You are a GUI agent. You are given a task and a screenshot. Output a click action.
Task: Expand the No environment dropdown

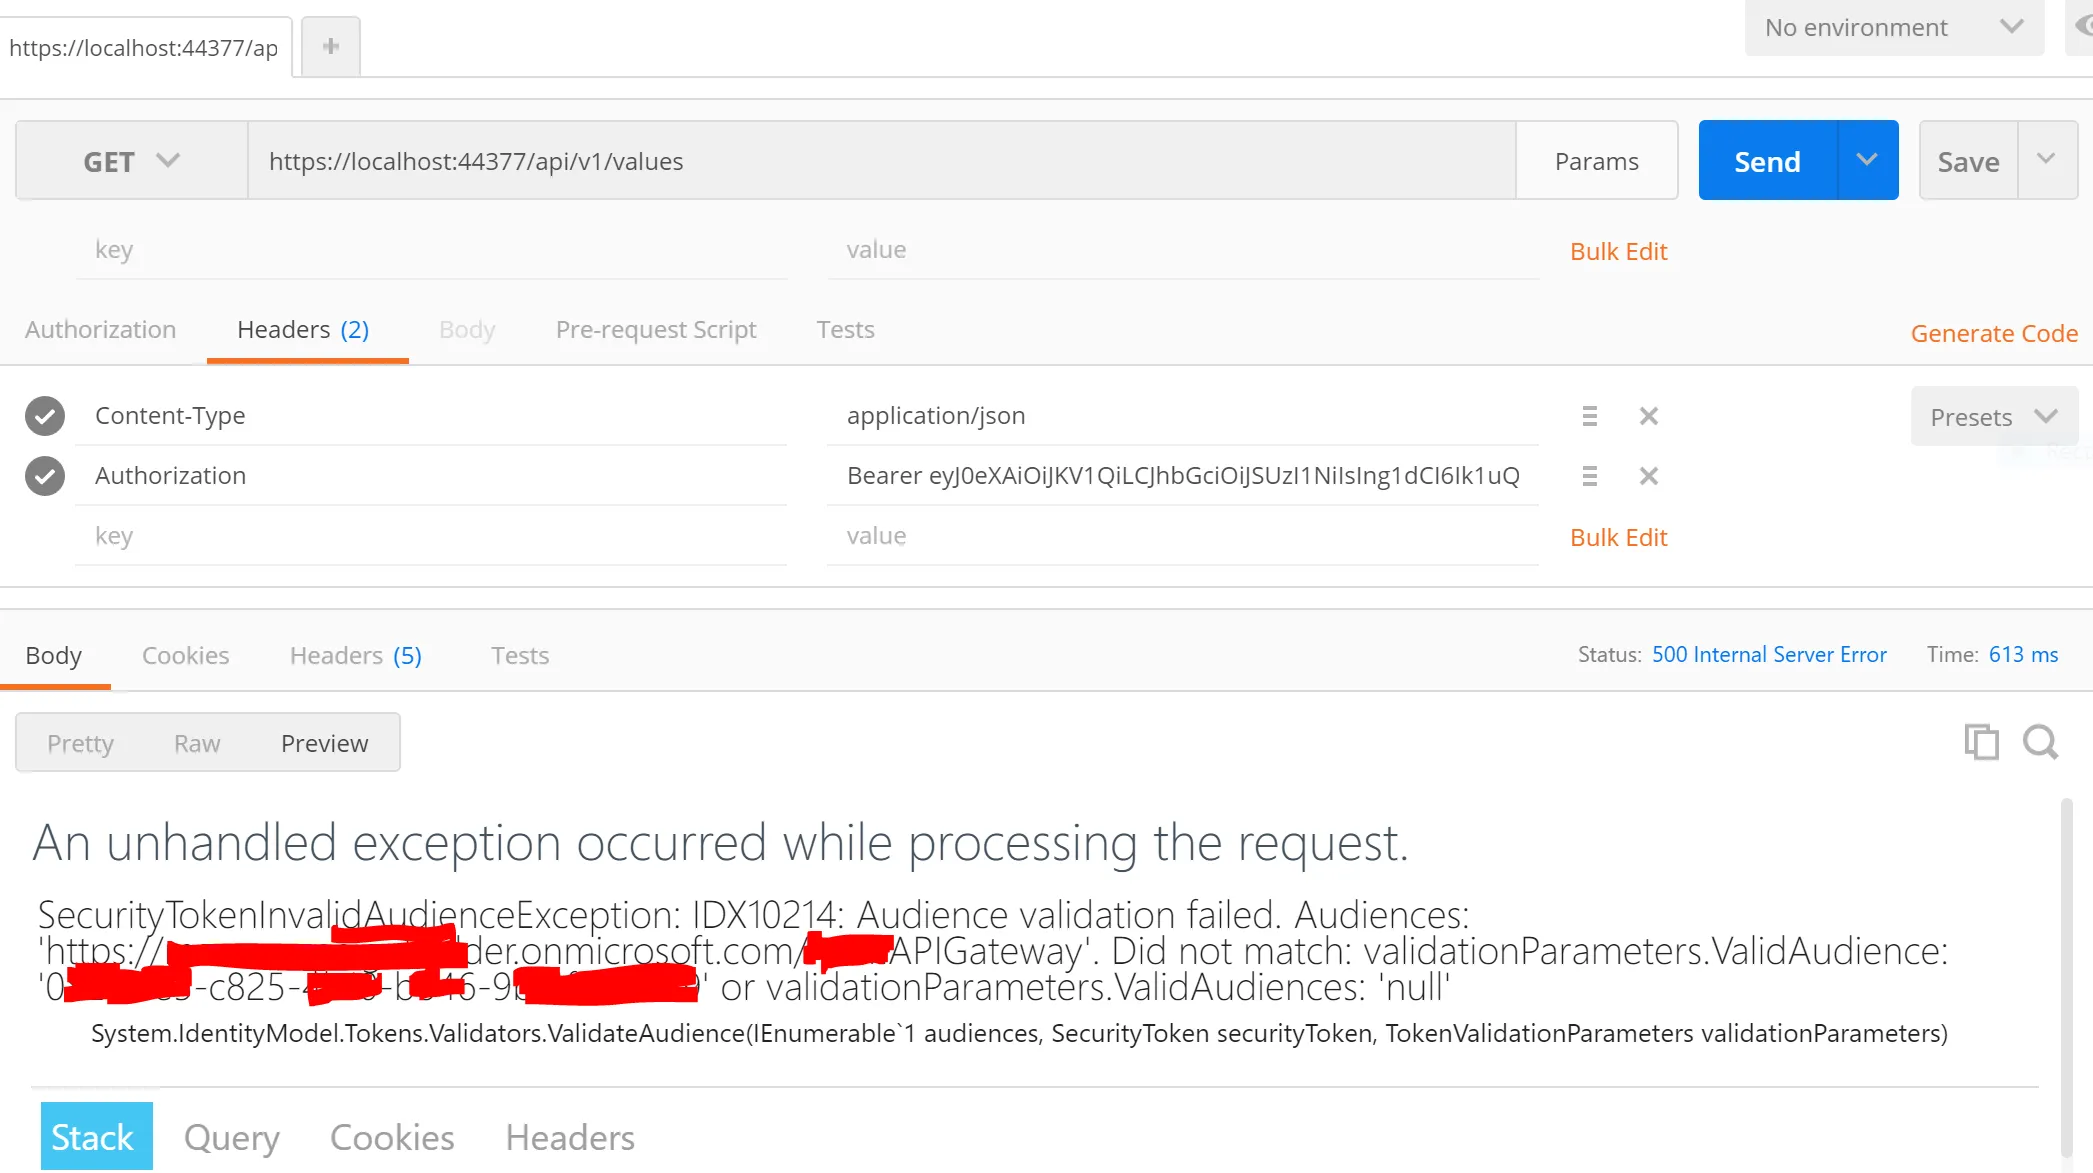click(x=1893, y=27)
